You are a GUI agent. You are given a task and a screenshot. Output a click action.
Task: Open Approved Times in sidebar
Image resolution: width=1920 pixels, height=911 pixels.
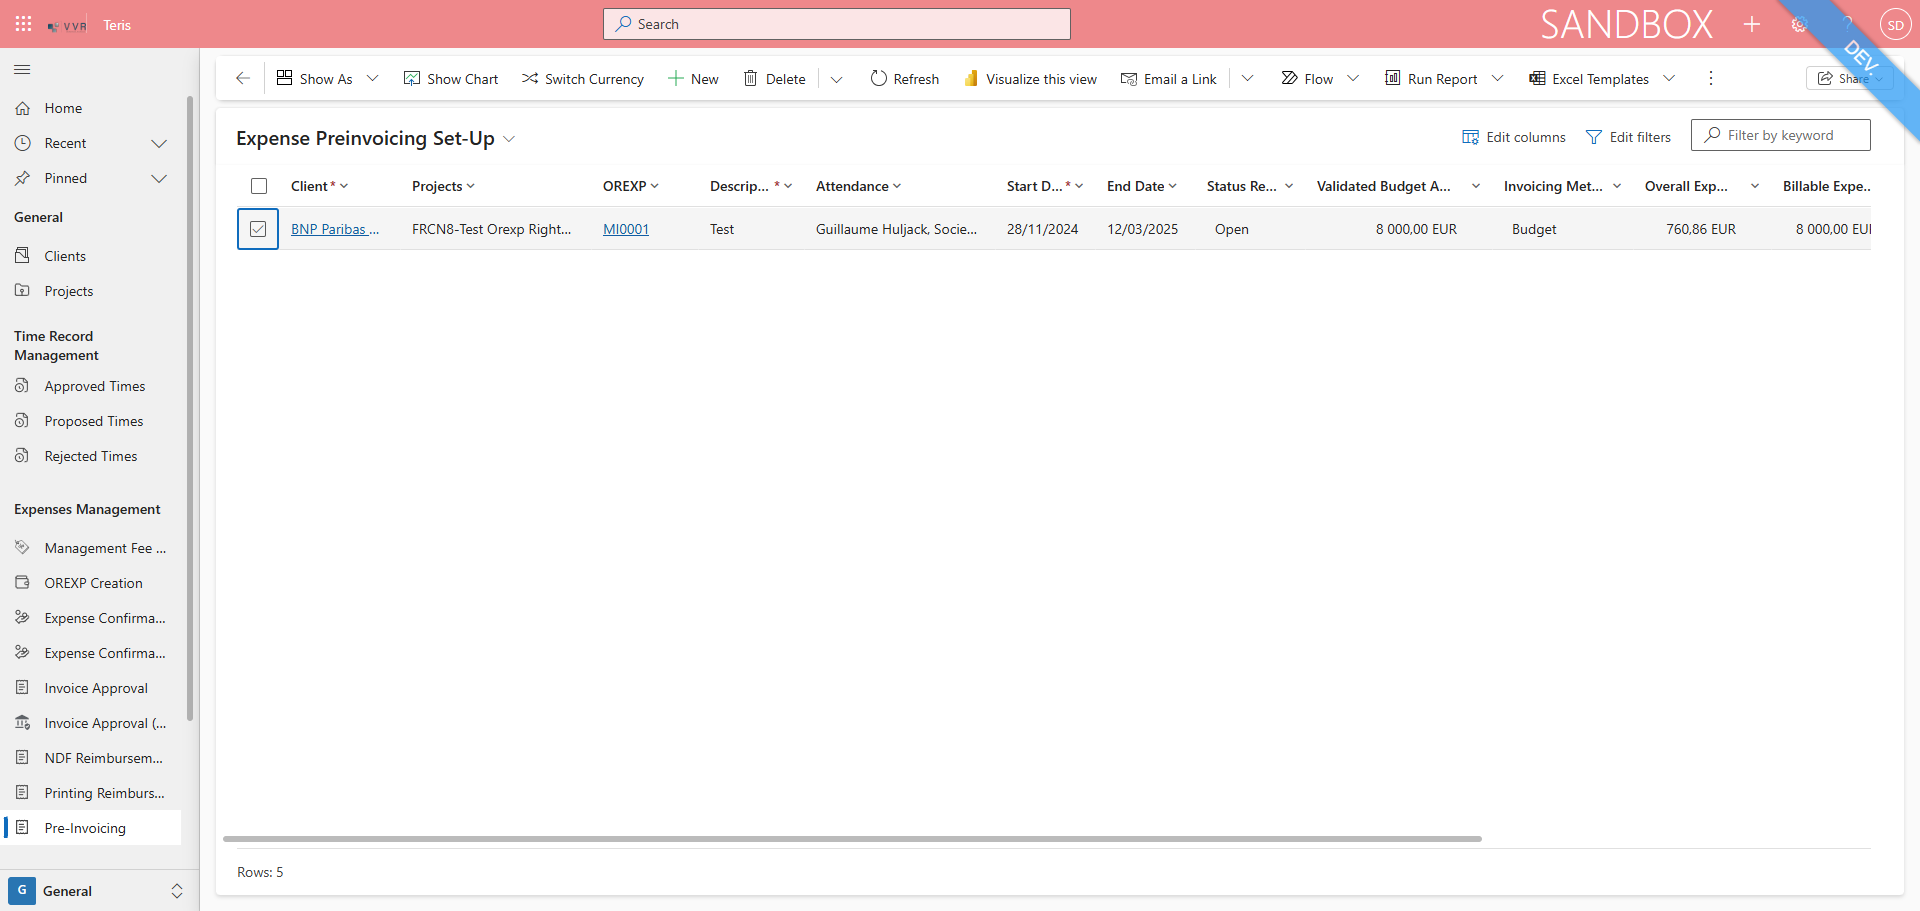(x=91, y=386)
